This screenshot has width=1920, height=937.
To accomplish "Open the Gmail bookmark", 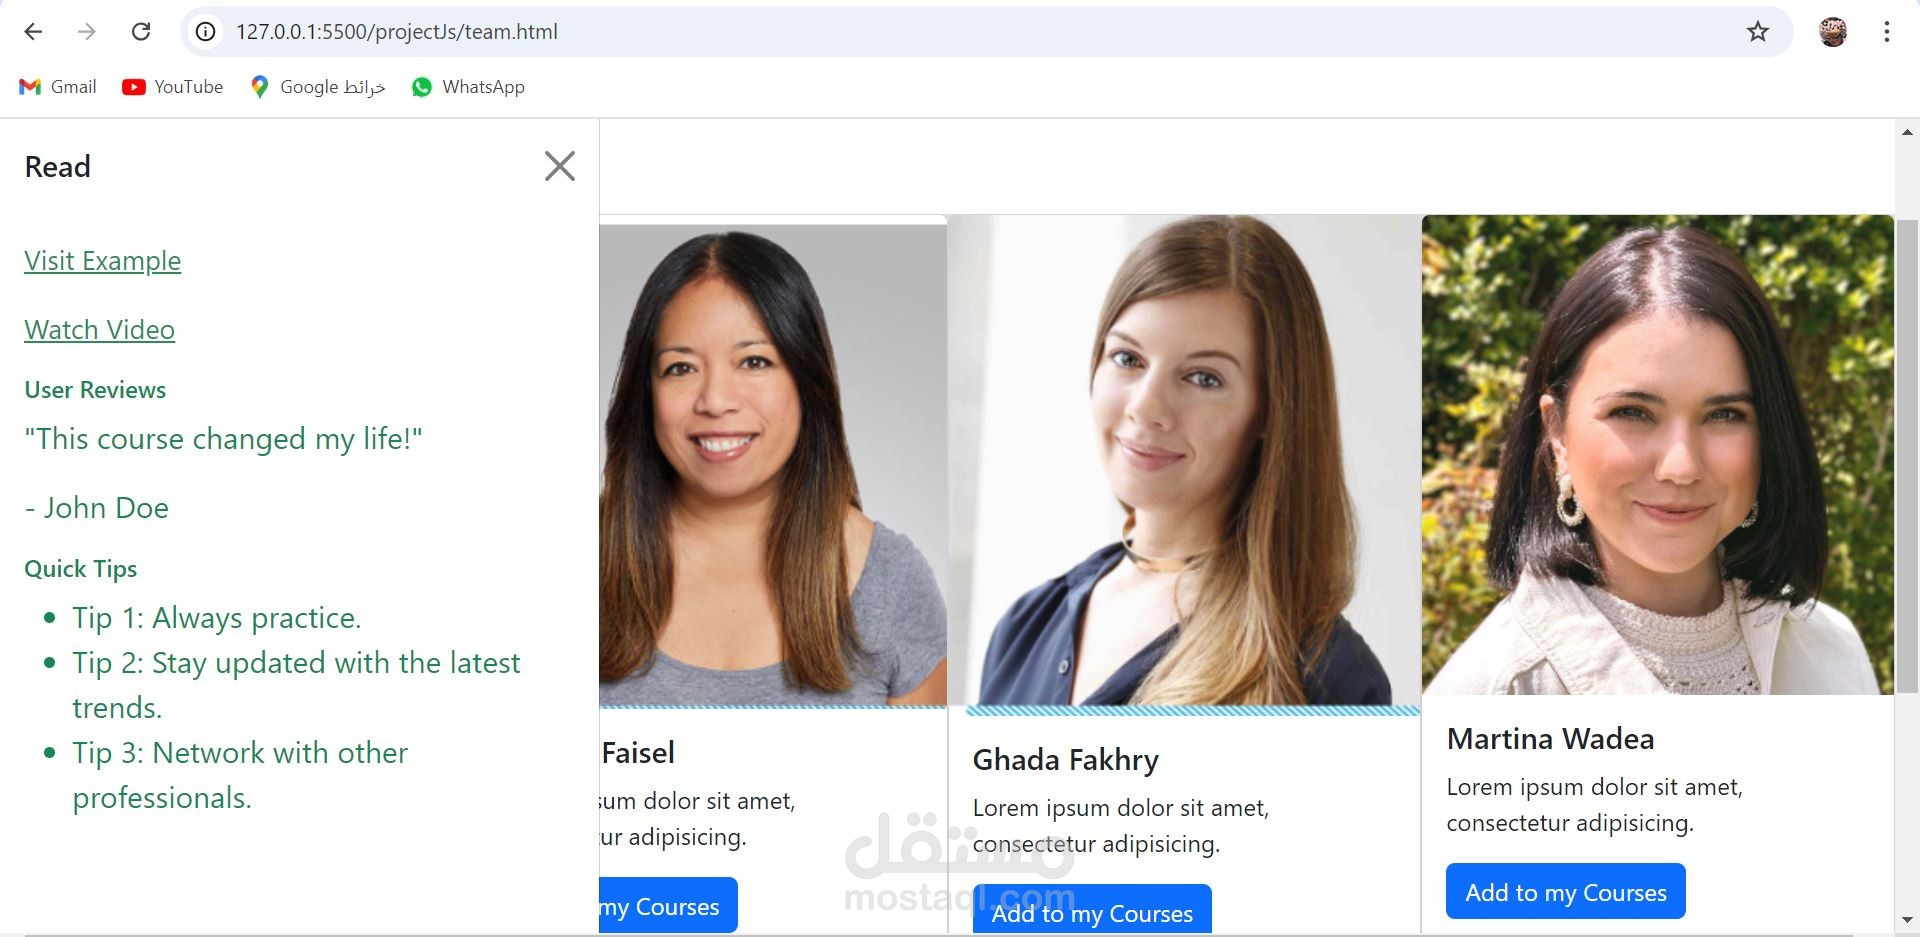I will click(58, 87).
